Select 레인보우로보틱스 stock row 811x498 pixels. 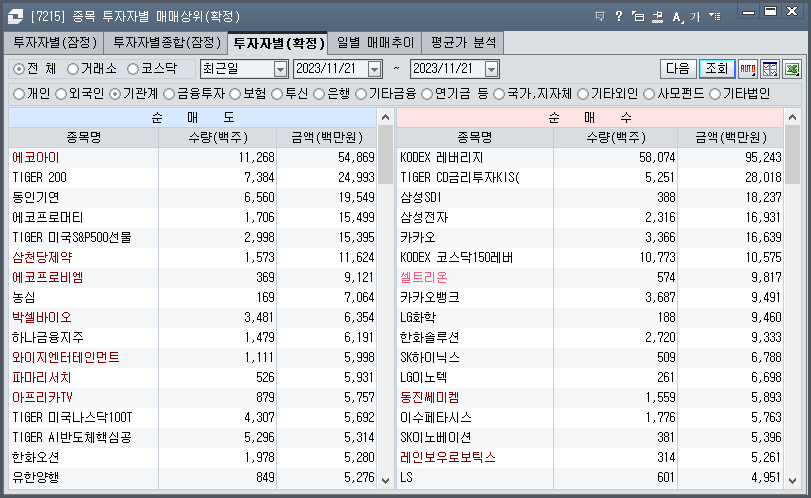pyautogui.click(x=590, y=458)
